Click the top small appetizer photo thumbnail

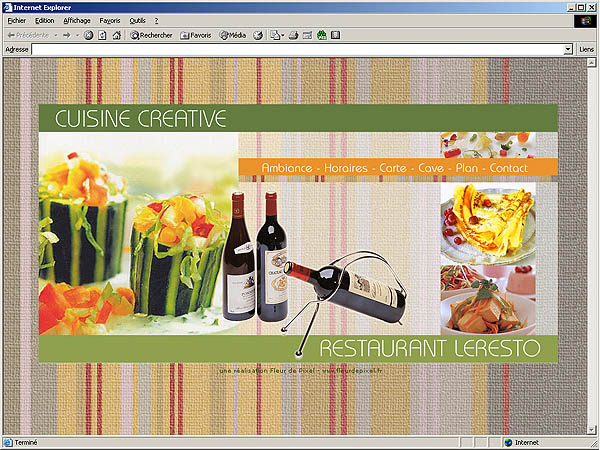(488, 145)
